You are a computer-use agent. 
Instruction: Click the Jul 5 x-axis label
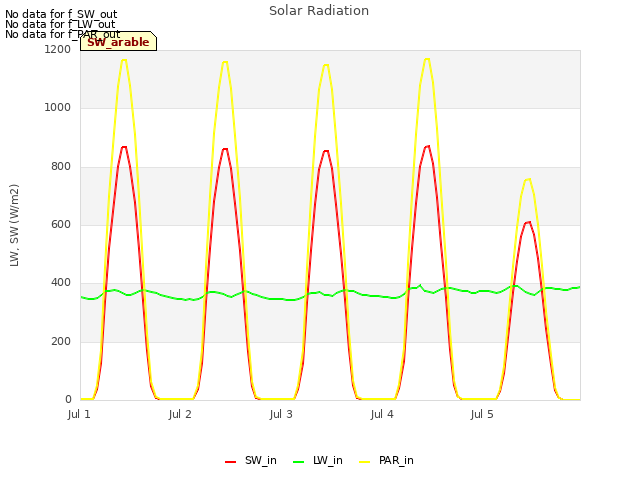[x=482, y=414]
